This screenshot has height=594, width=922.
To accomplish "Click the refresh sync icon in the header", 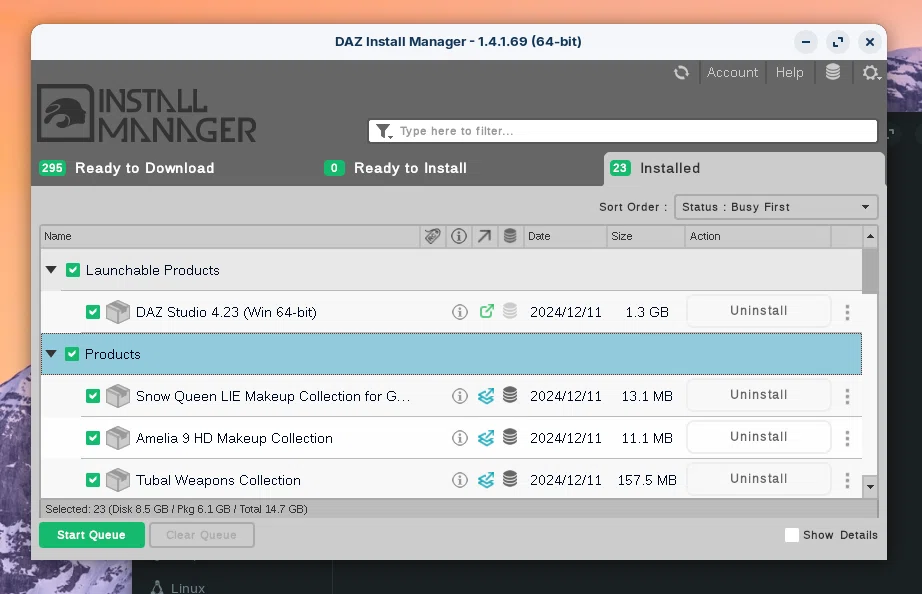I will click(681, 72).
